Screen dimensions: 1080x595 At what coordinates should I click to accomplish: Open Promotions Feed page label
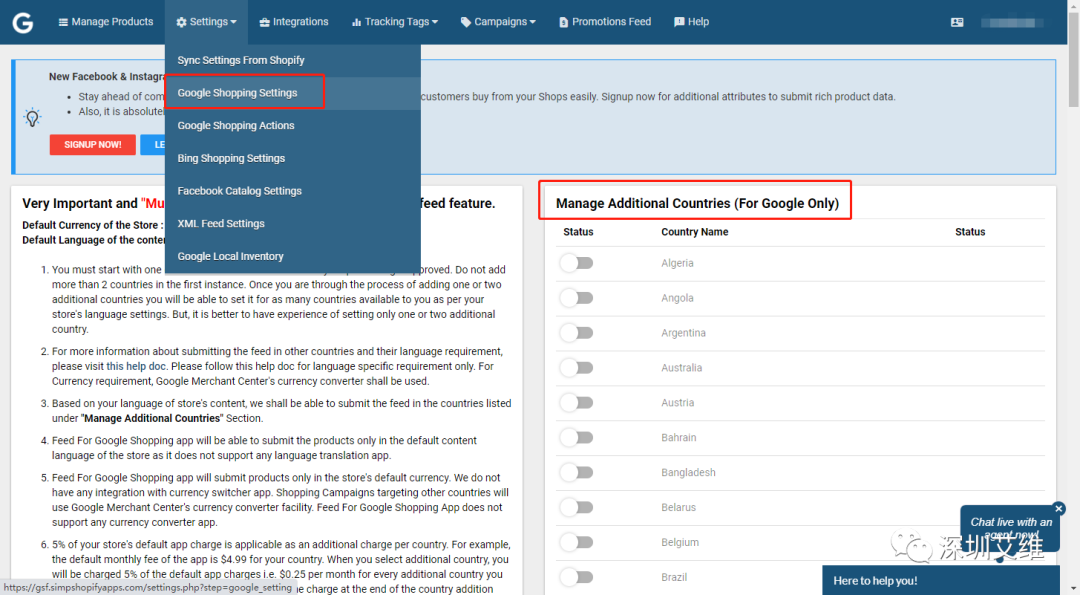(611, 22)
